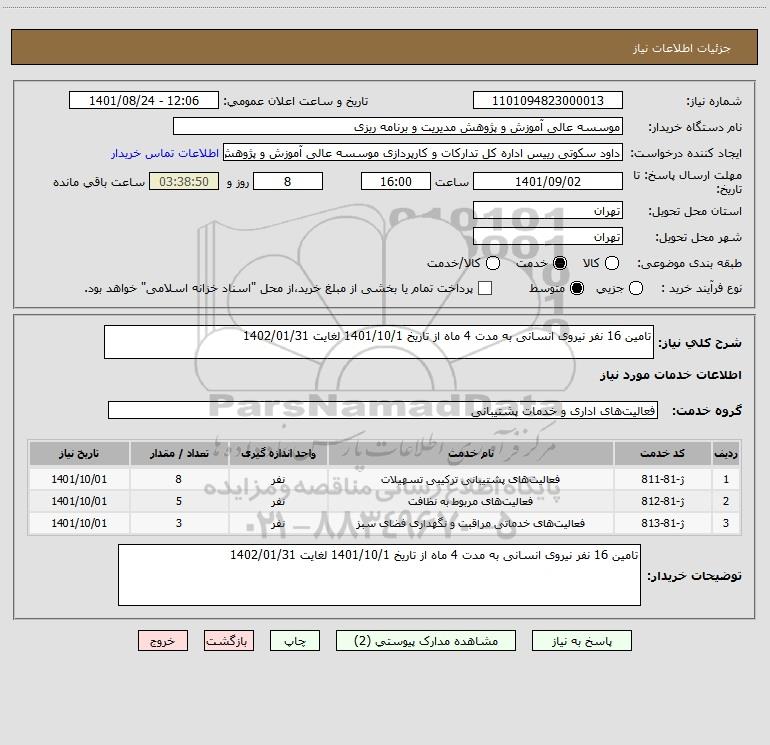The height and width of the screenshot is (745, 770).
Task: Click the اطلاعات خدمات مورد نیاز heading
Action: (x=670, y=375)
